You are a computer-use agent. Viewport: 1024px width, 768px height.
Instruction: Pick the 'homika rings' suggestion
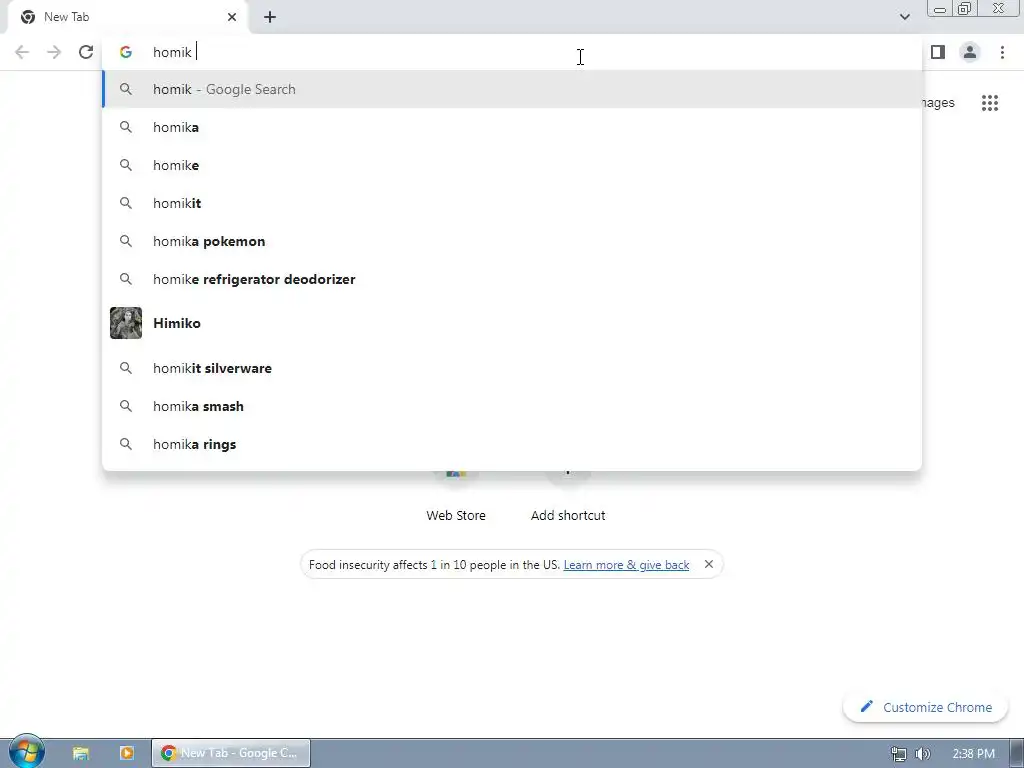tap(512, 444)
